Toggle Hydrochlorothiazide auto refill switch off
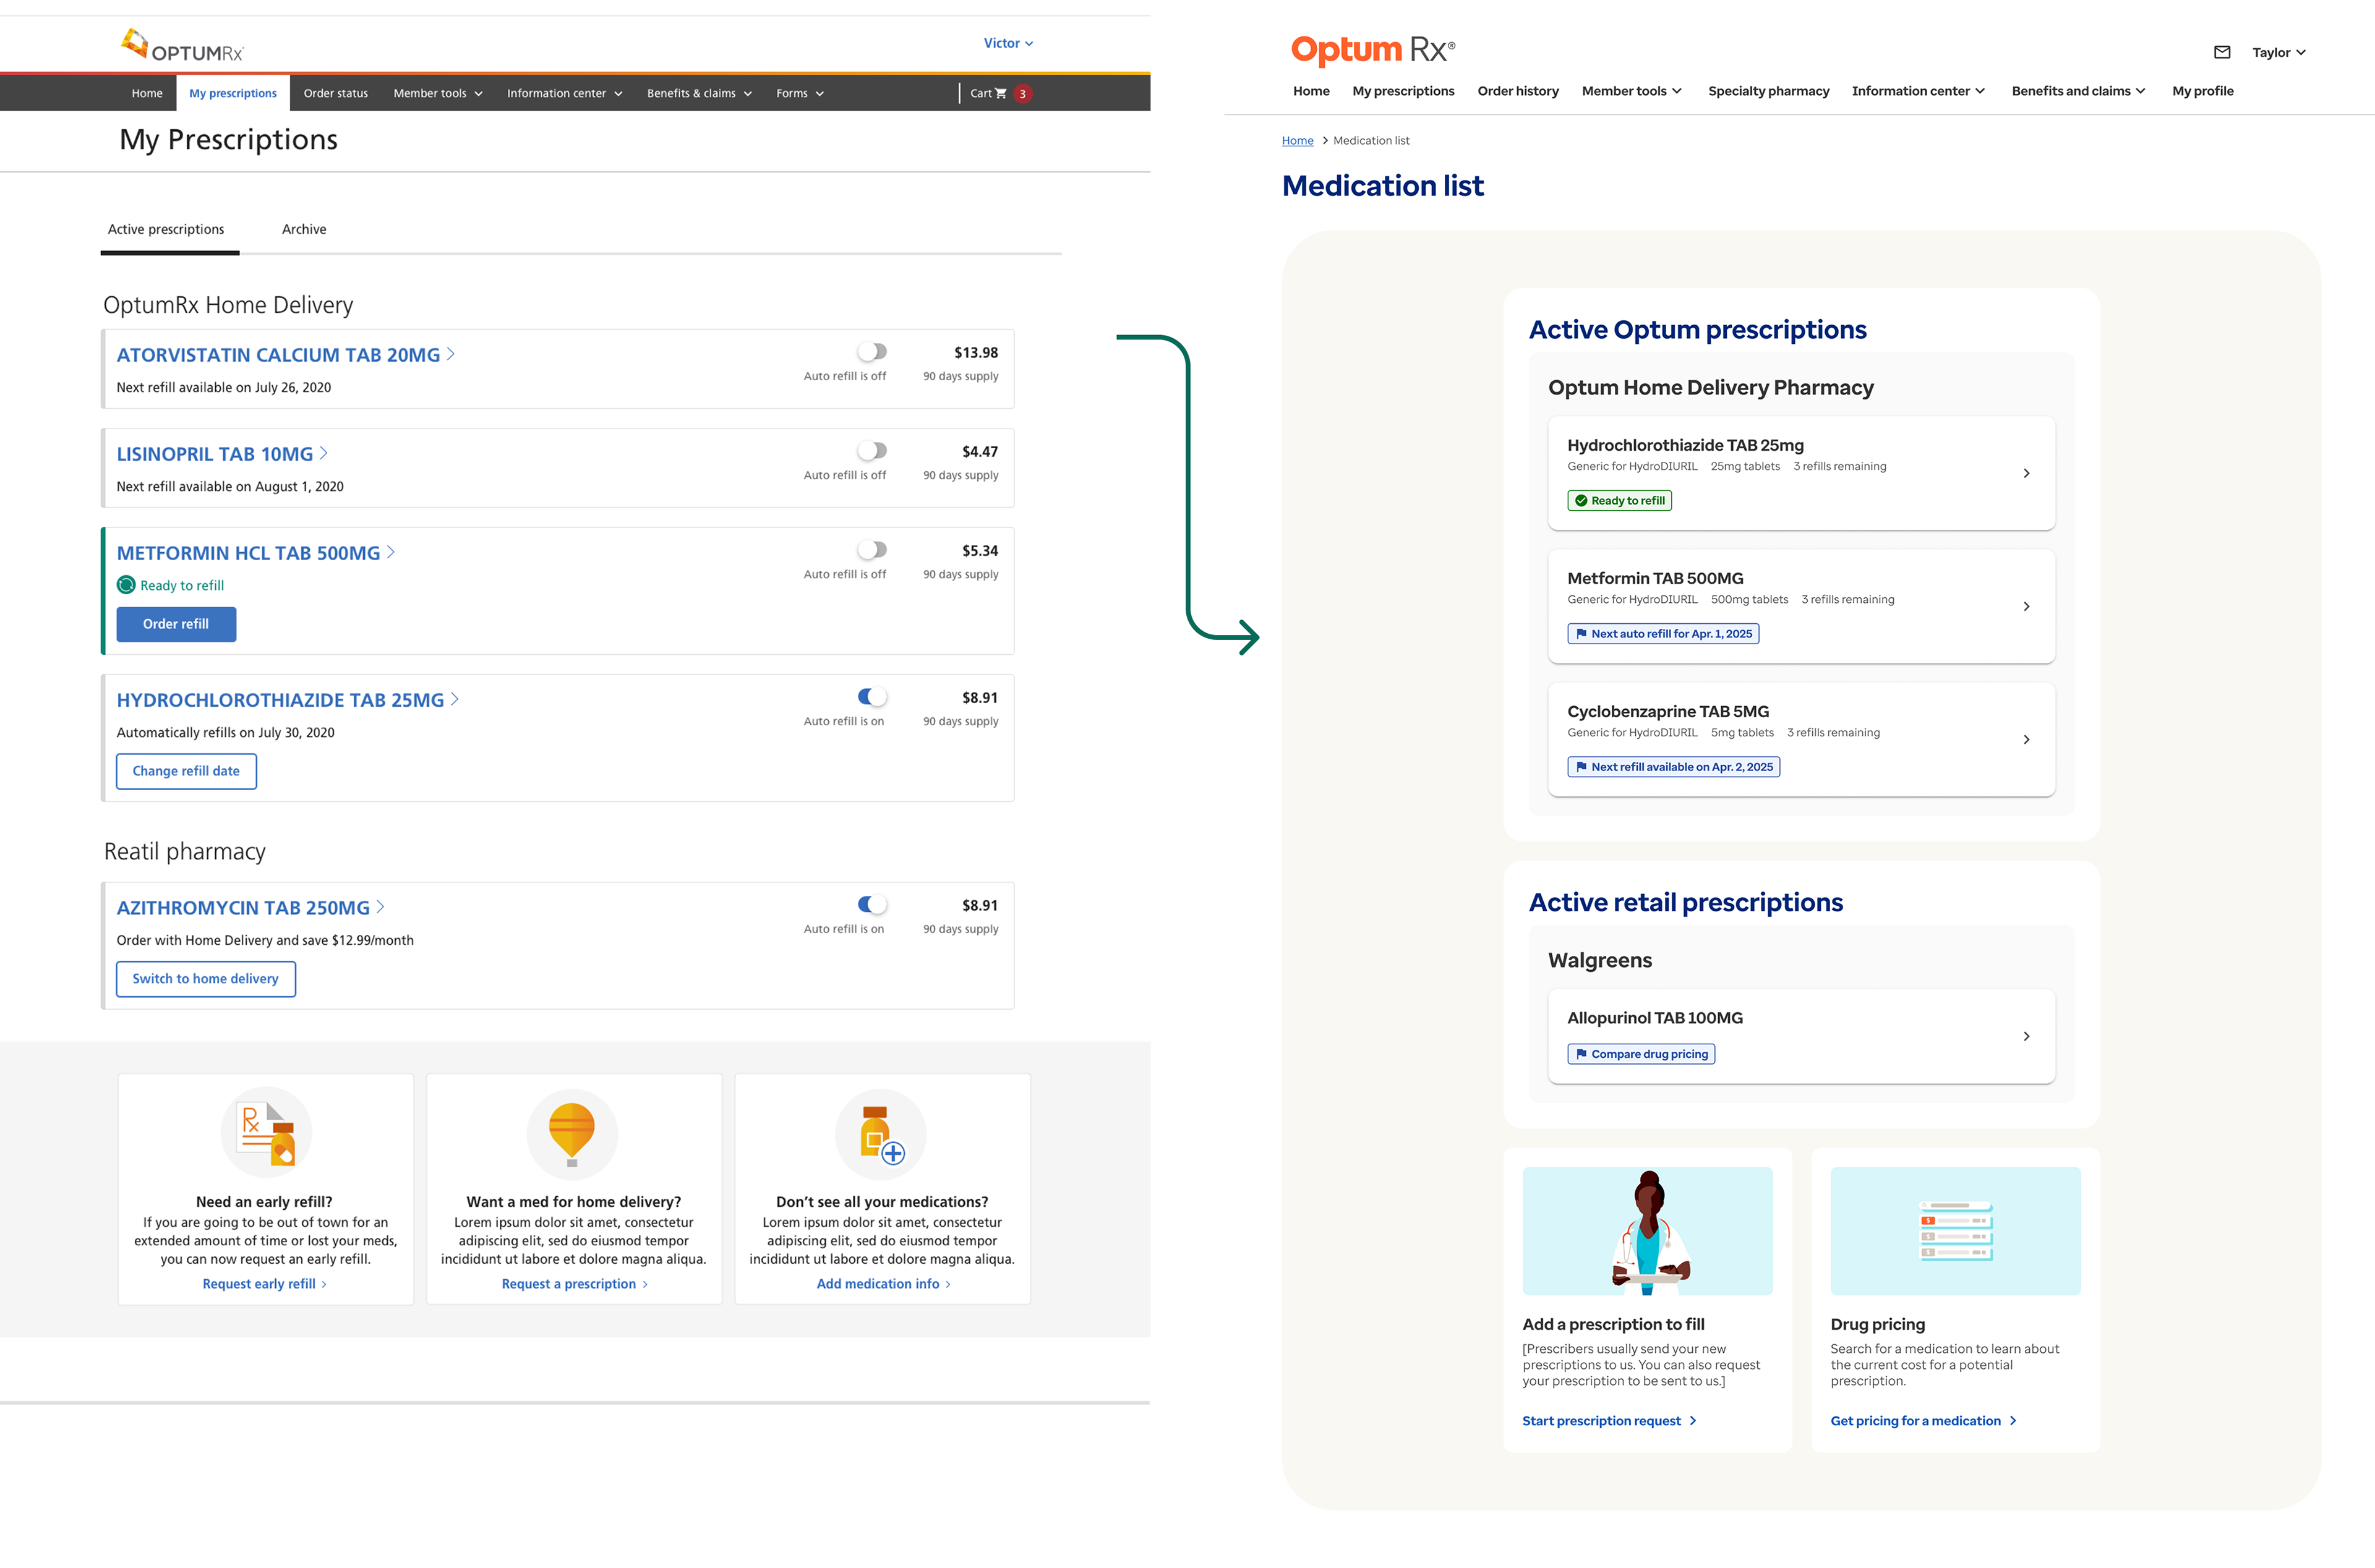2375x1568 pixels. [872, 697]
